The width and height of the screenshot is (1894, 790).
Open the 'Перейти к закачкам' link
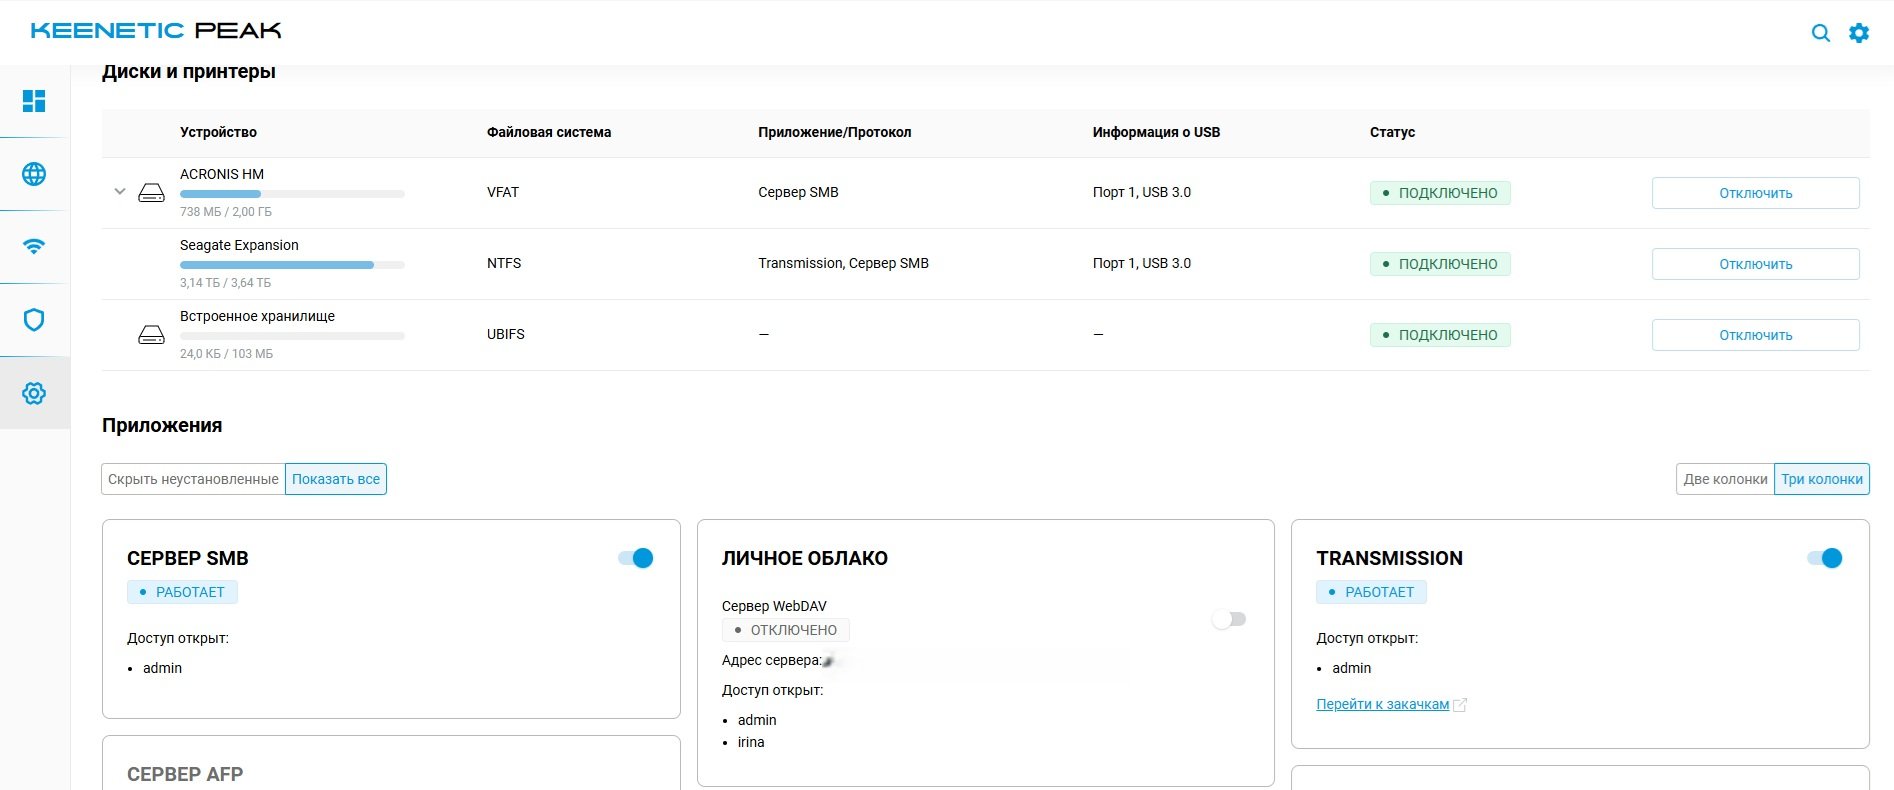[1382, 704]
